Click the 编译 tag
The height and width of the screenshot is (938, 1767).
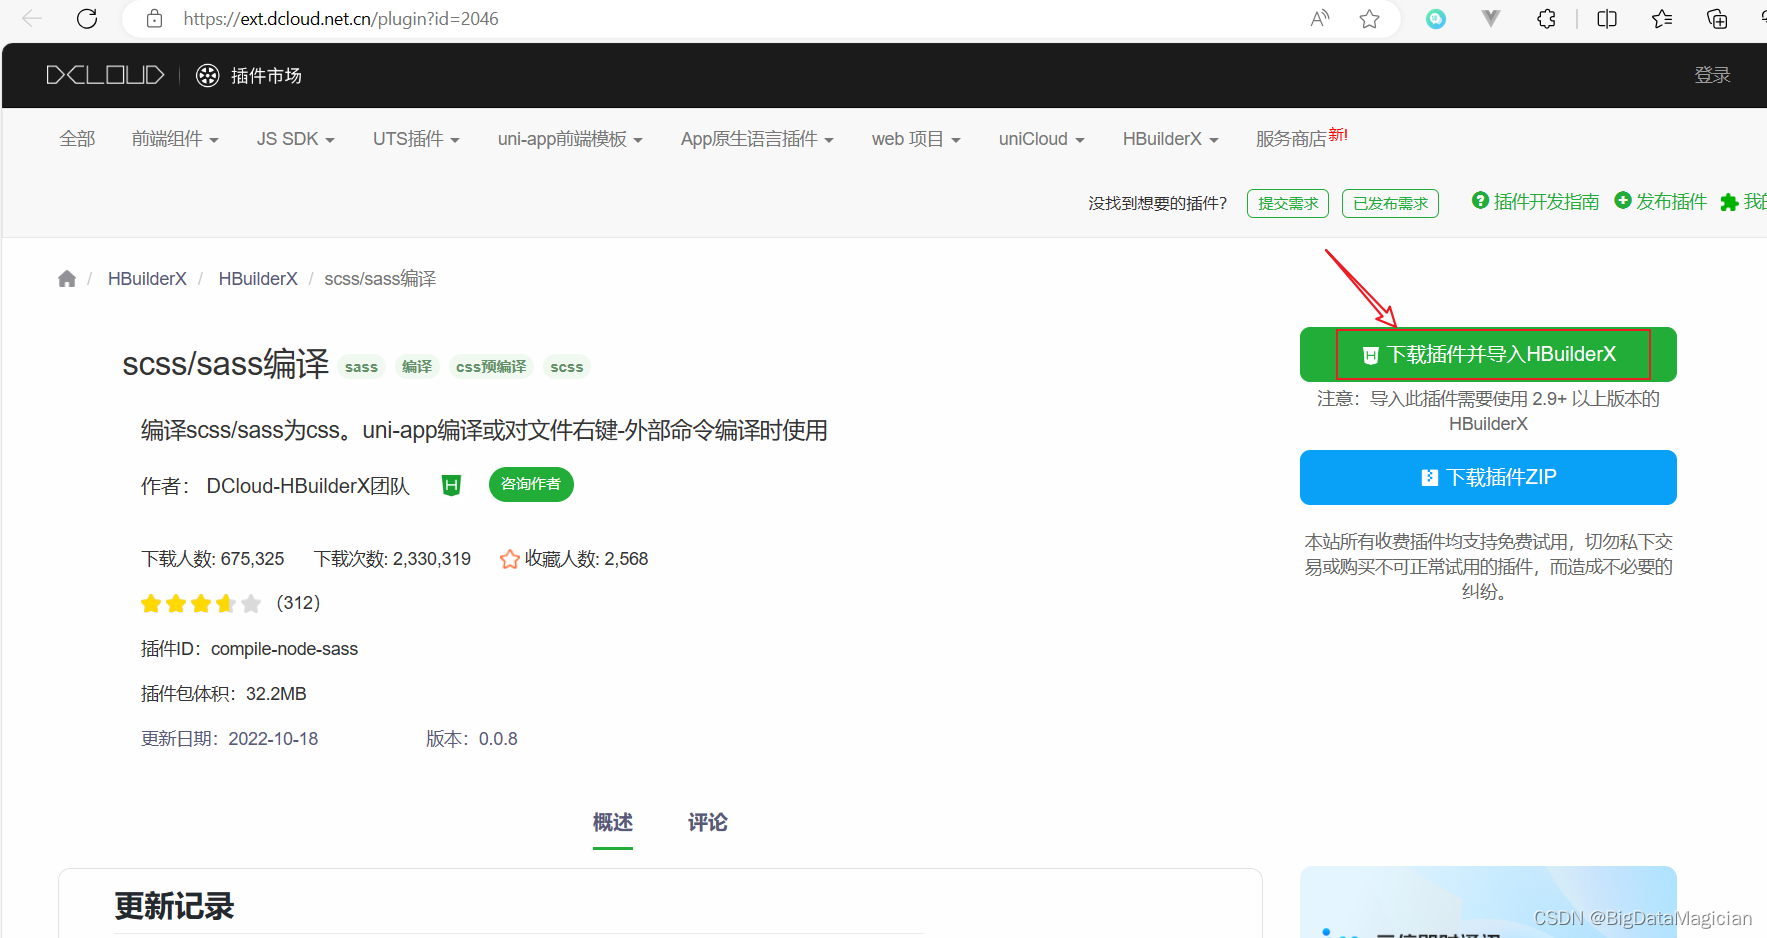click(417, 367)
